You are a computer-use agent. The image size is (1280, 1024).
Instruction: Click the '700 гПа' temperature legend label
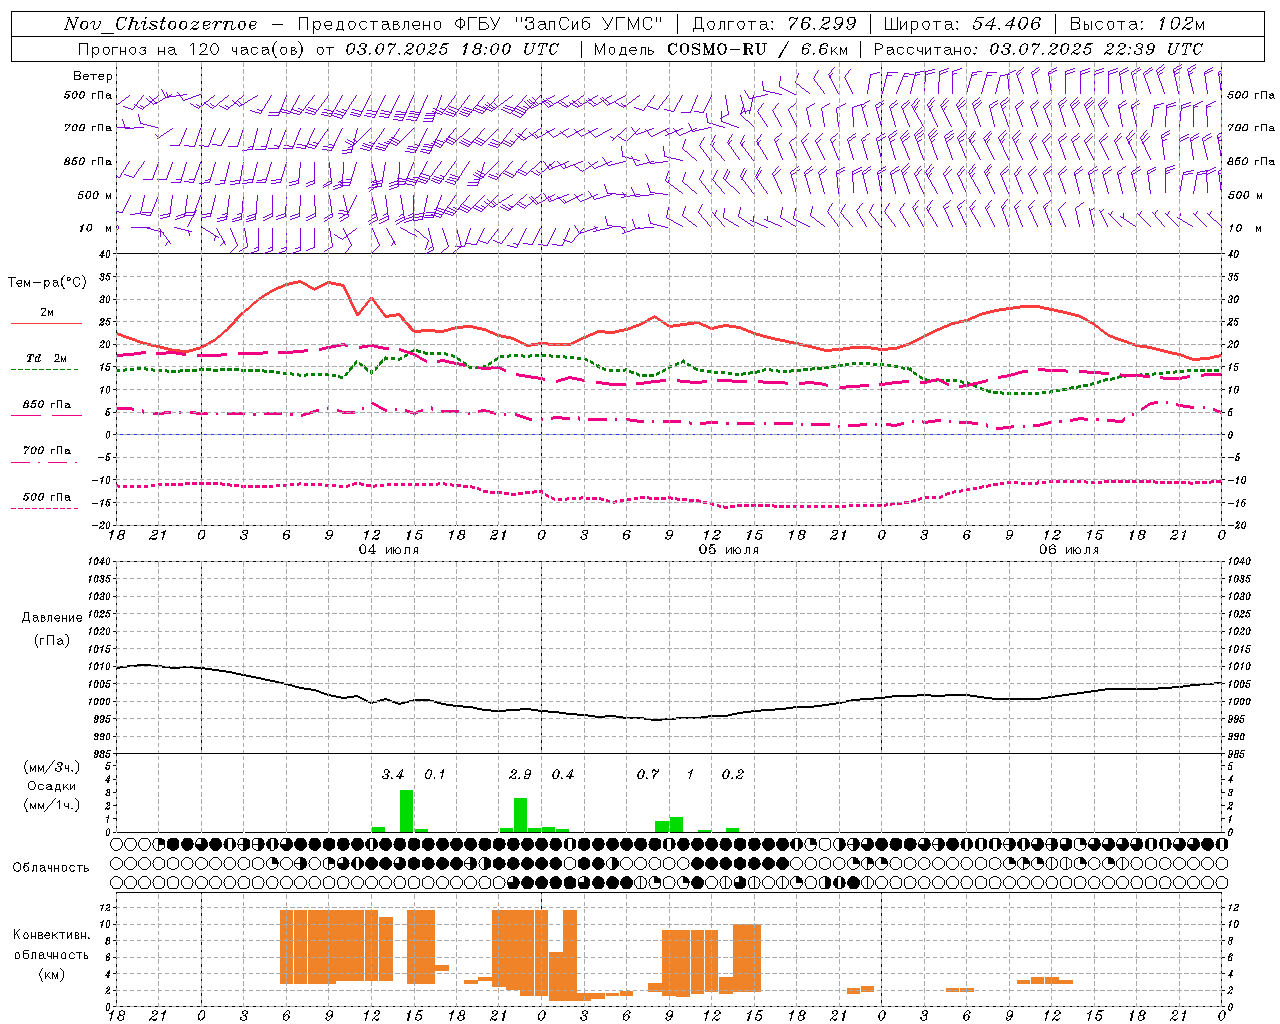point(47,451)
